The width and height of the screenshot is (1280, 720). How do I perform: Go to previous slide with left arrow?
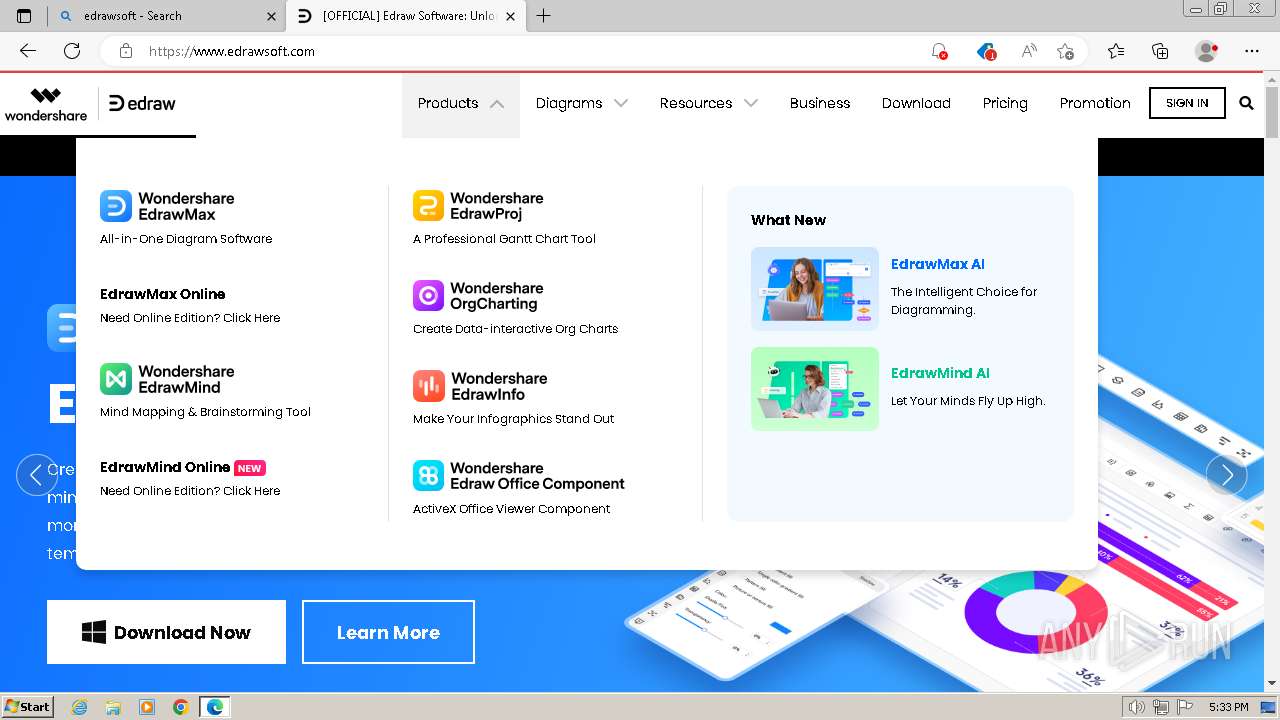[x=37, y=475]
